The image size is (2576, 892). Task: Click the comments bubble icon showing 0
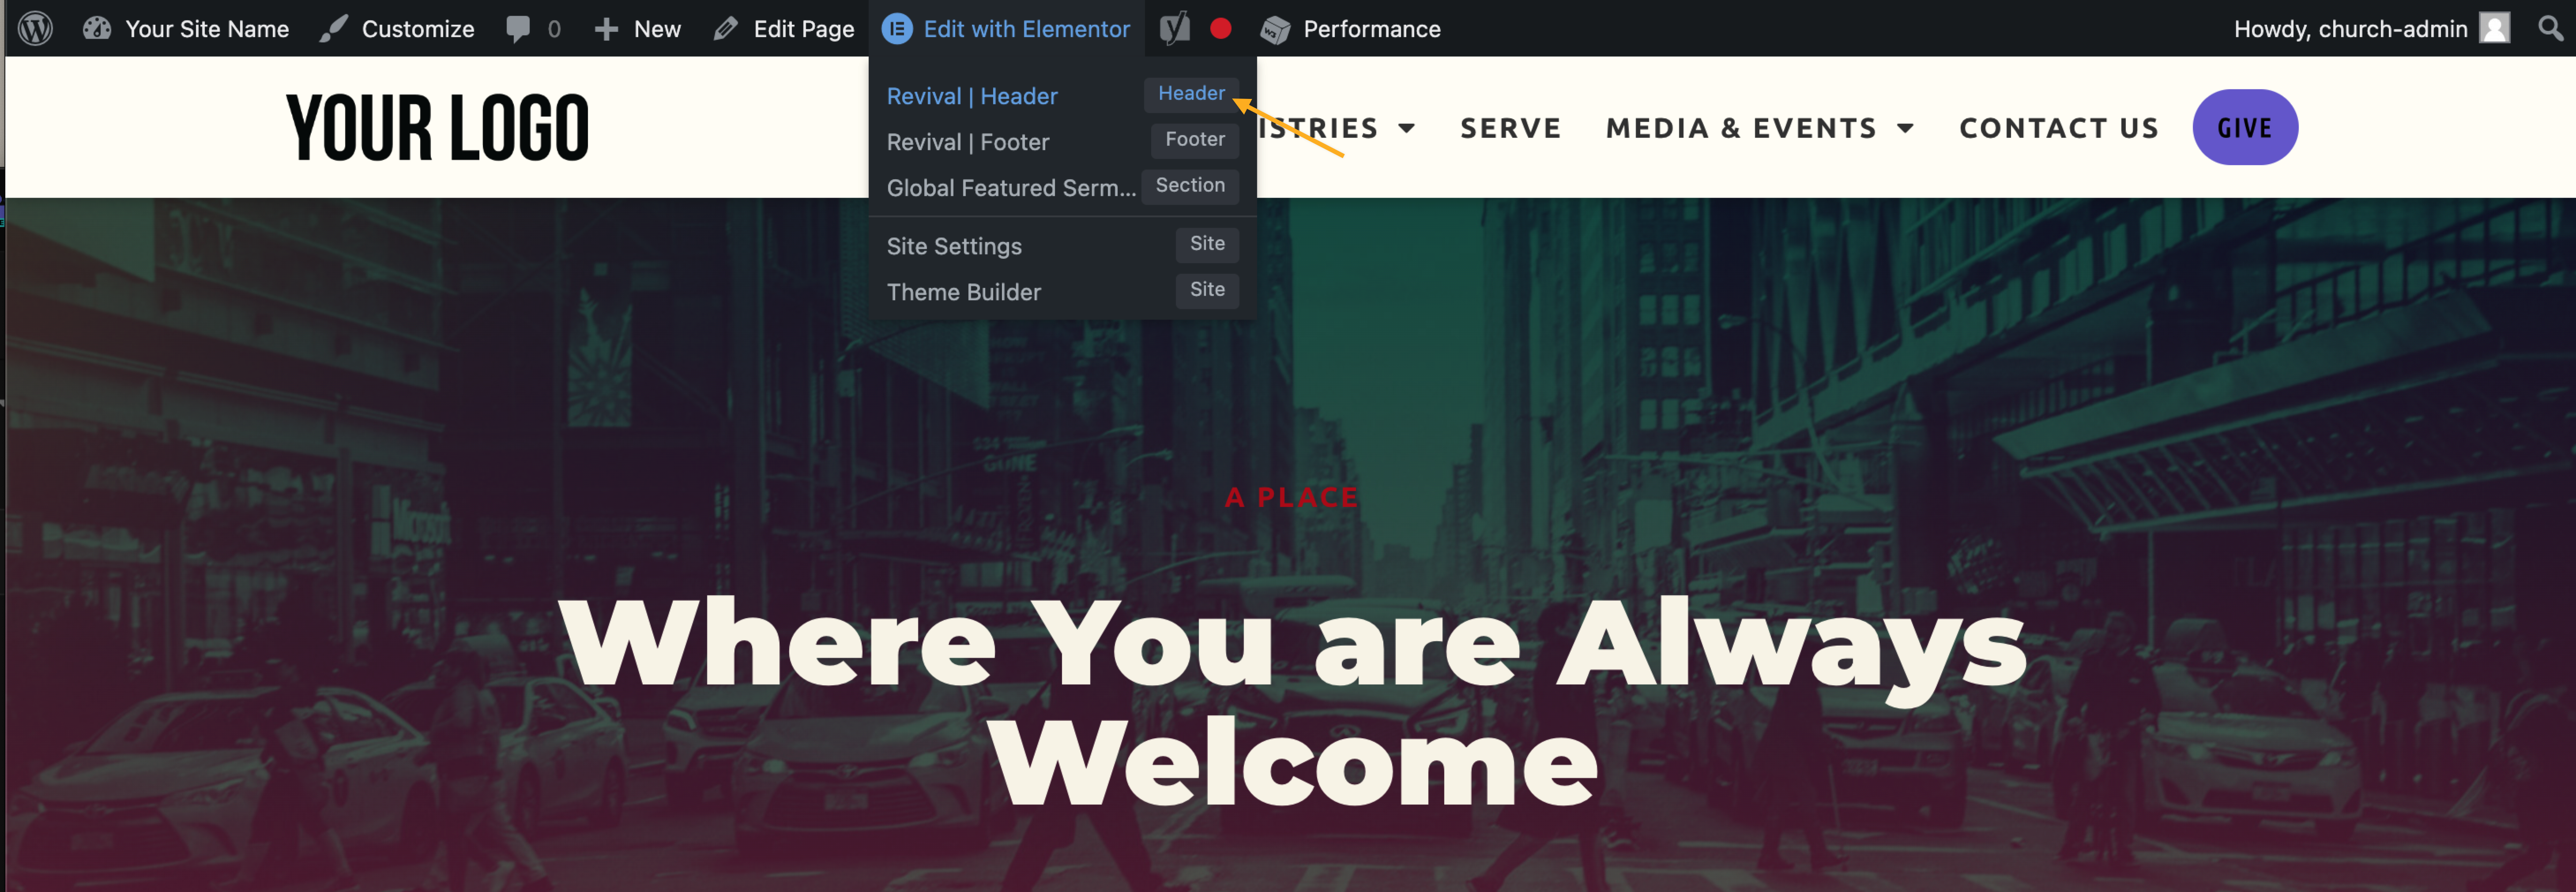520,28
